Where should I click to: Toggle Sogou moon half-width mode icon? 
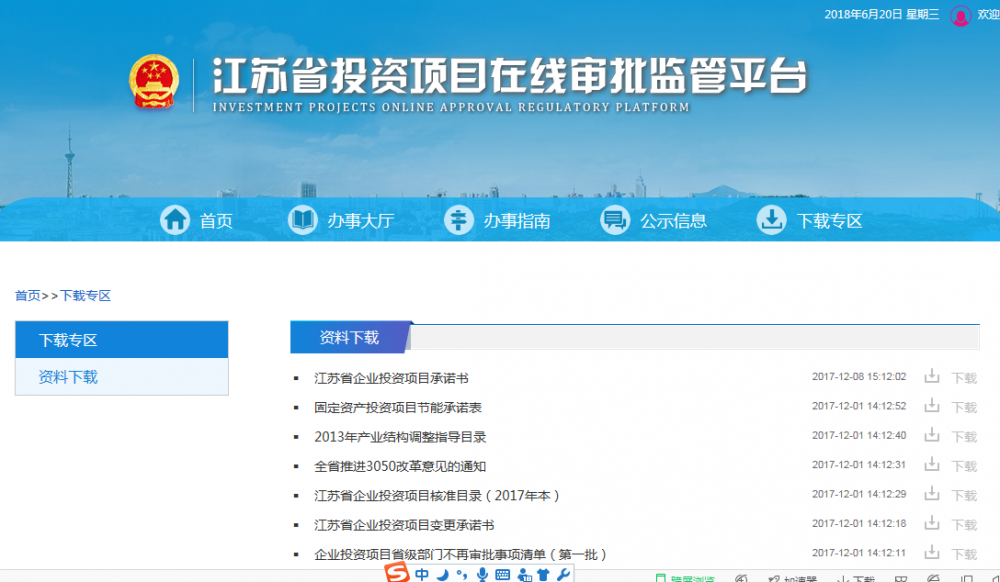442,574
